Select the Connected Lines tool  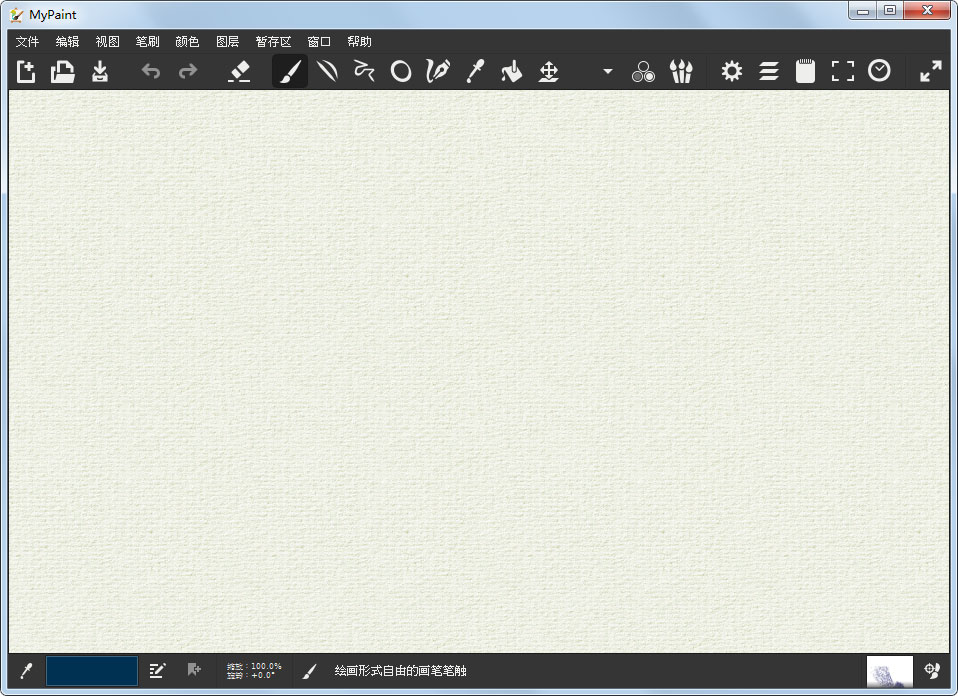click(364, 71)
